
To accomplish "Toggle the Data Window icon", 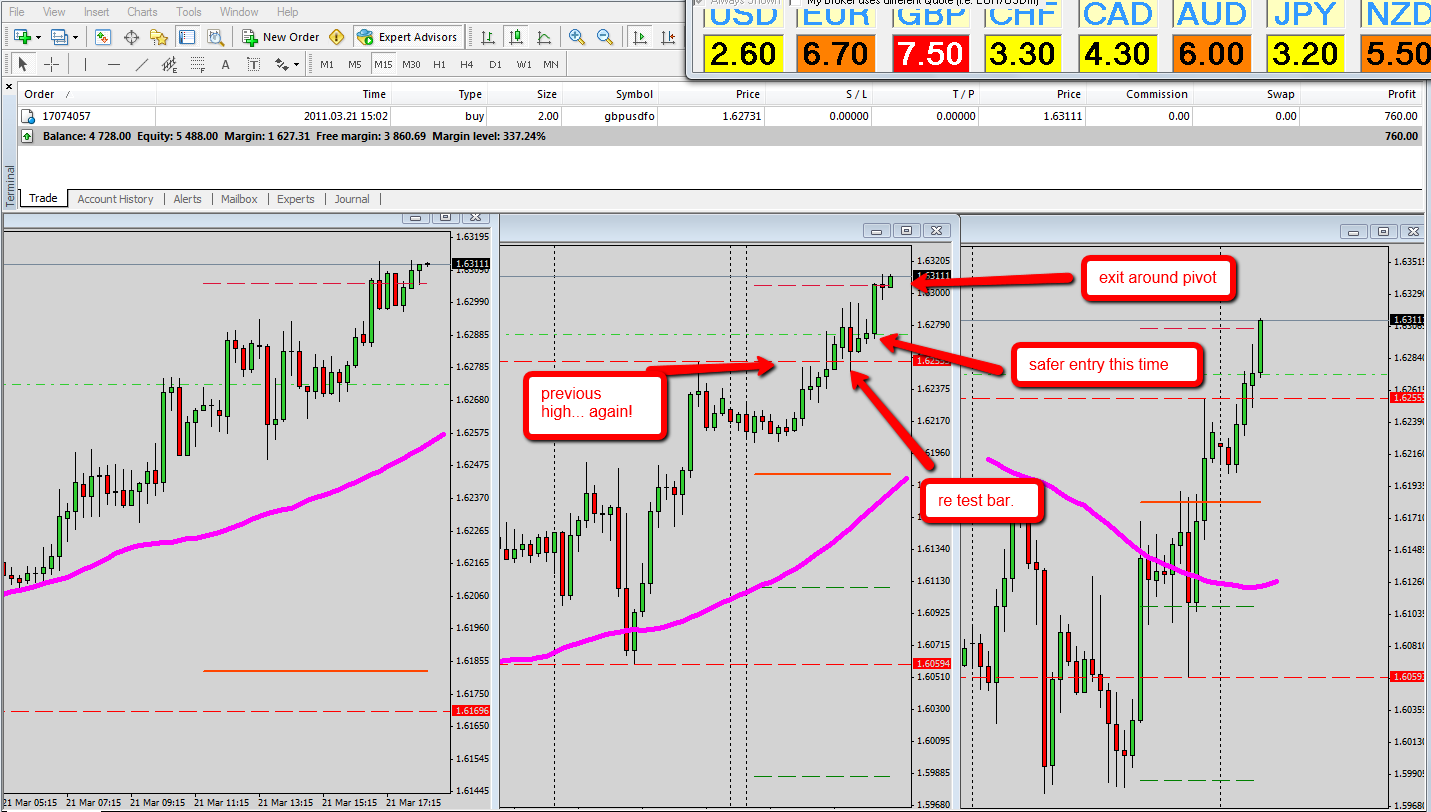I will [131, 37].
